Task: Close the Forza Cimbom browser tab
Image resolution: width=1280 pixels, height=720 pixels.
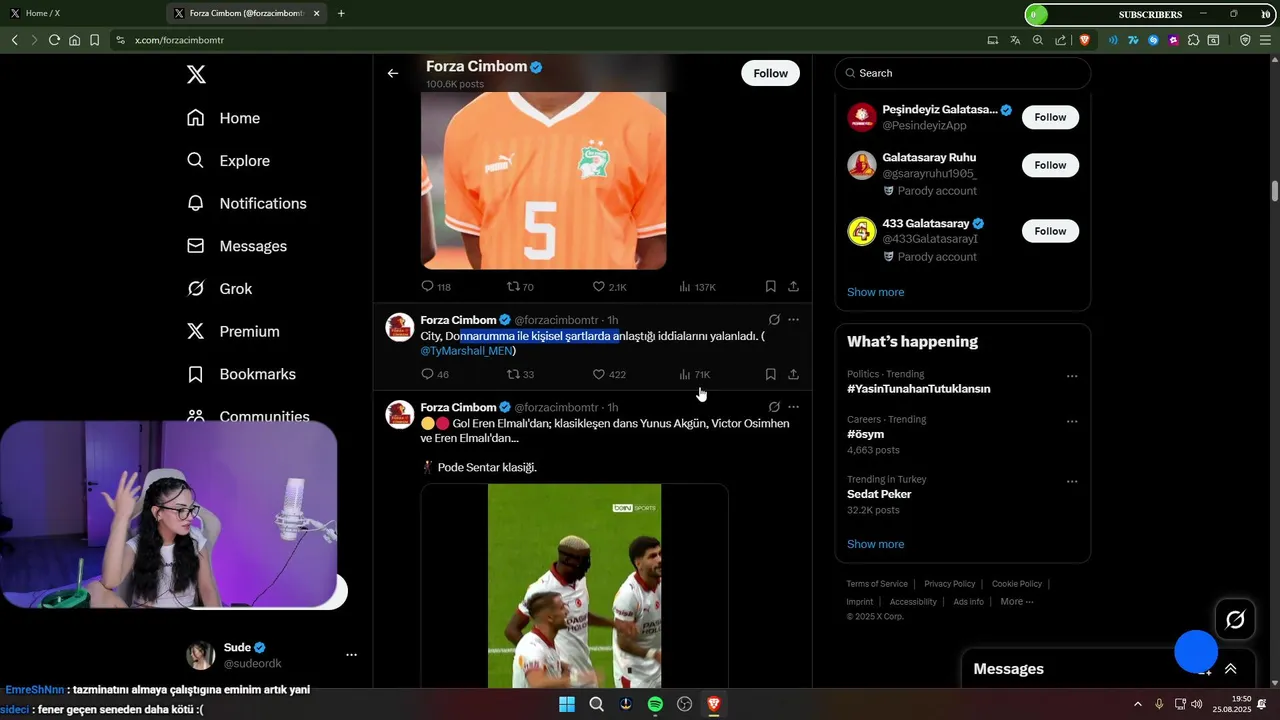Action: (317, 13)
